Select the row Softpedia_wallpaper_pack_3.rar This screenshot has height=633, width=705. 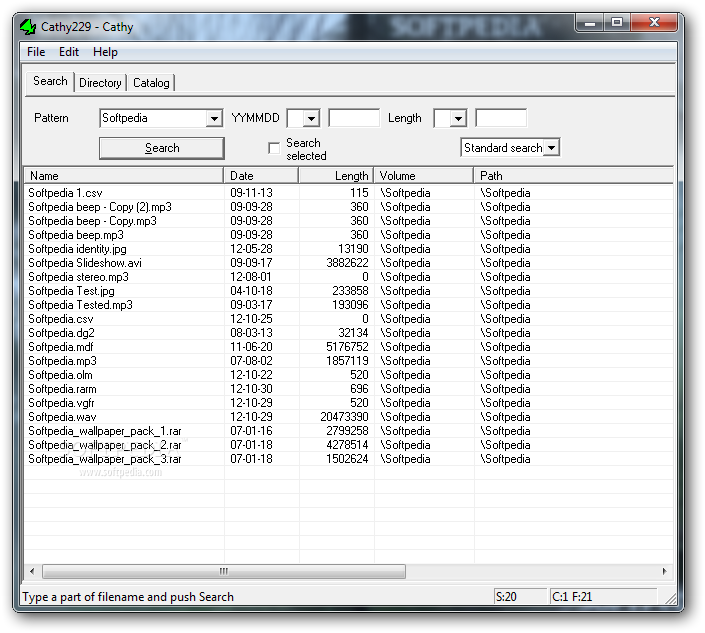pos(349,459)
